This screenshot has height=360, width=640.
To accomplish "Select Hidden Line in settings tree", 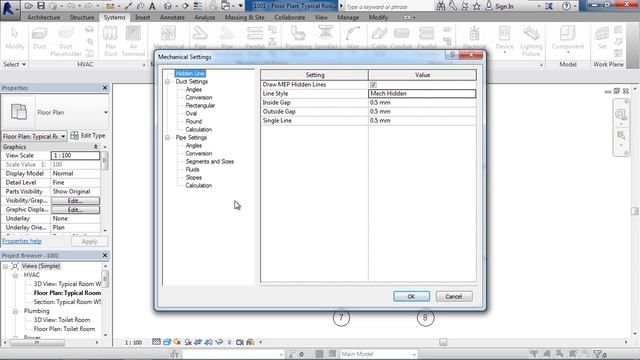I will [190, 73].
